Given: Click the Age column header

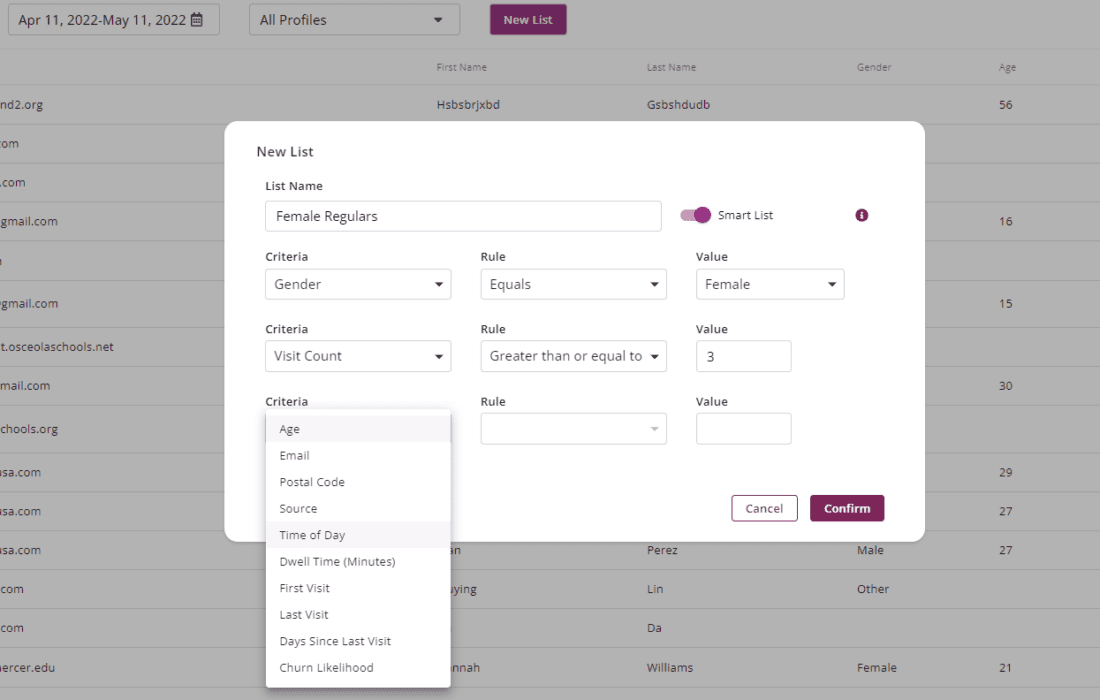Looking at the screenshot, I should pyautogui.click(x=1007, y=67).
